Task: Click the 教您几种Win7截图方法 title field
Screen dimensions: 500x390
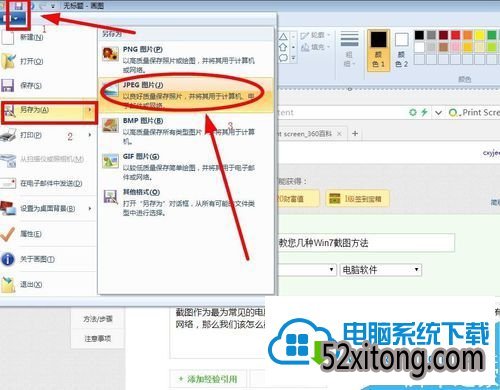Action: 366,243
